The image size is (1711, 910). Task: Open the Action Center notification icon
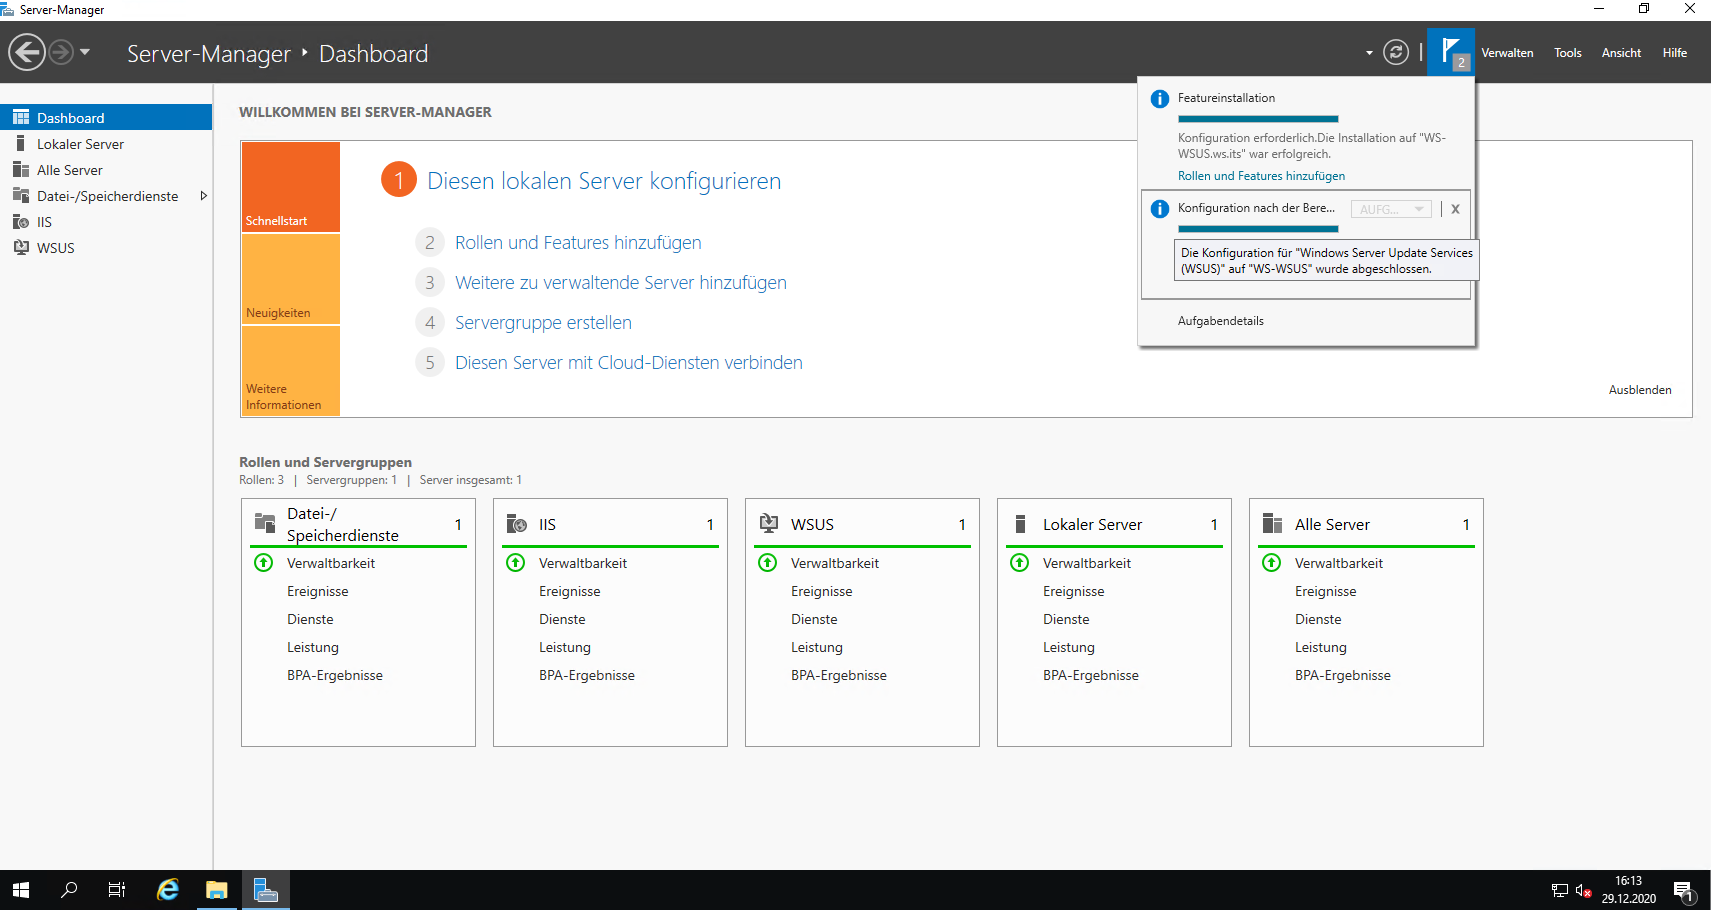1684,890
